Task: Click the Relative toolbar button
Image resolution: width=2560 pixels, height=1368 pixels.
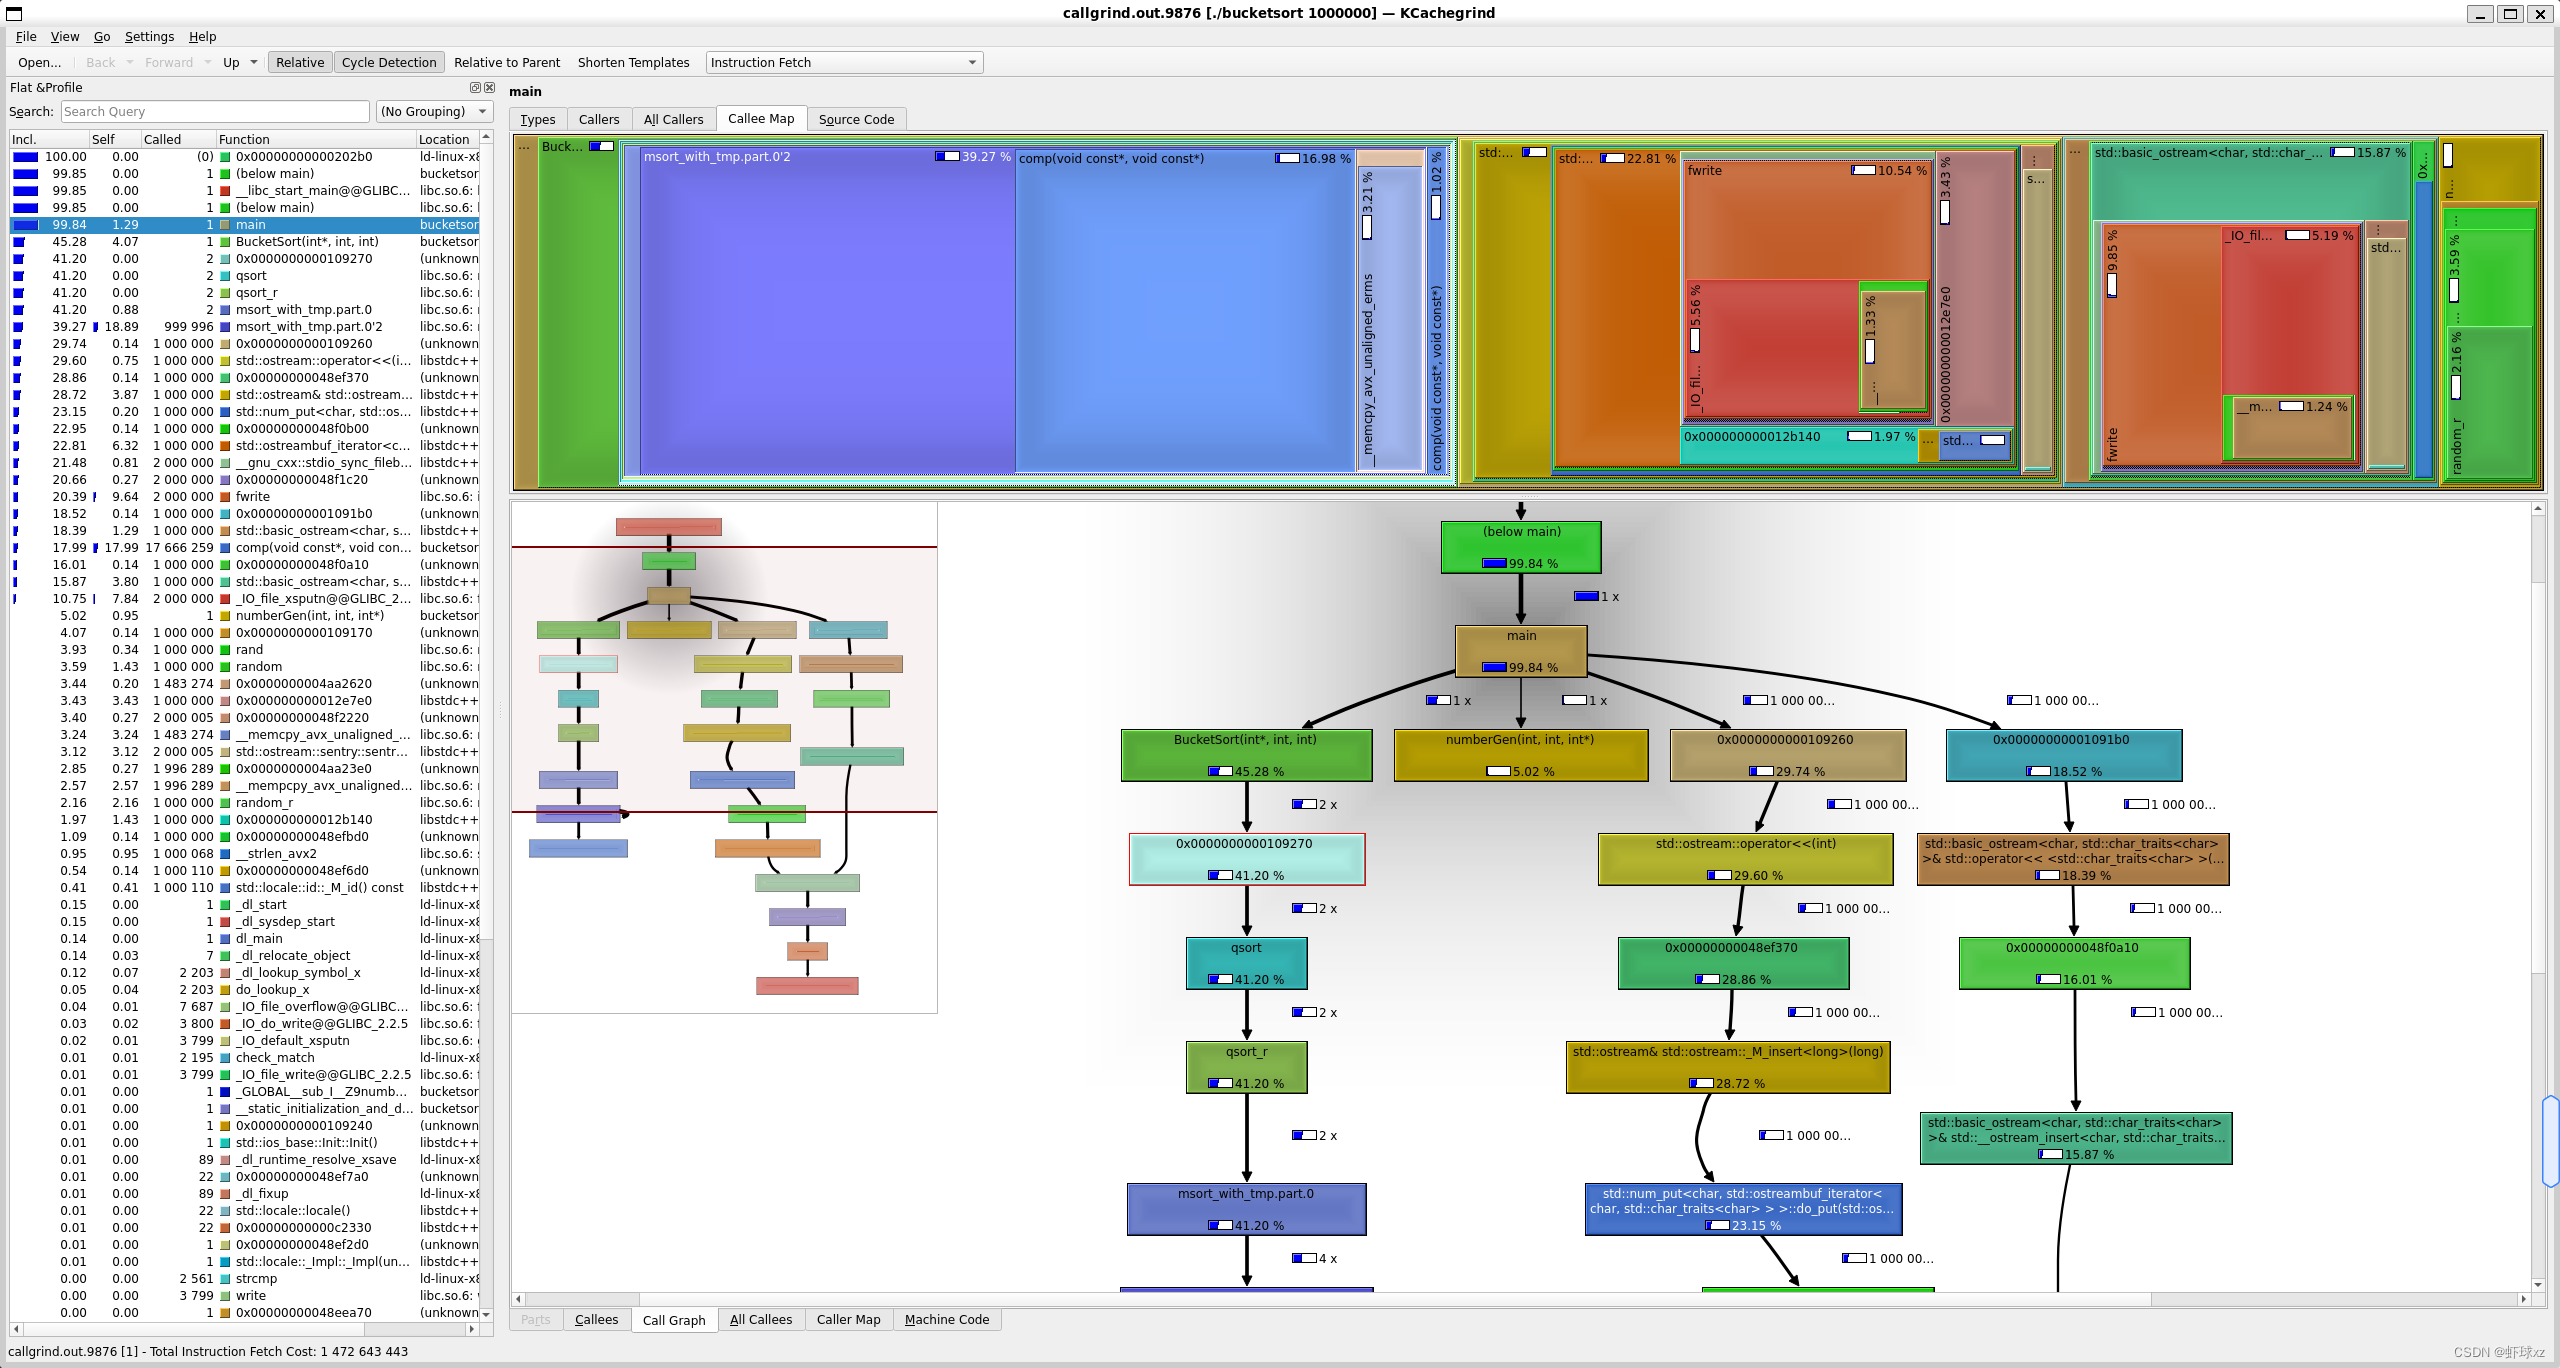Action: point(300,63)
